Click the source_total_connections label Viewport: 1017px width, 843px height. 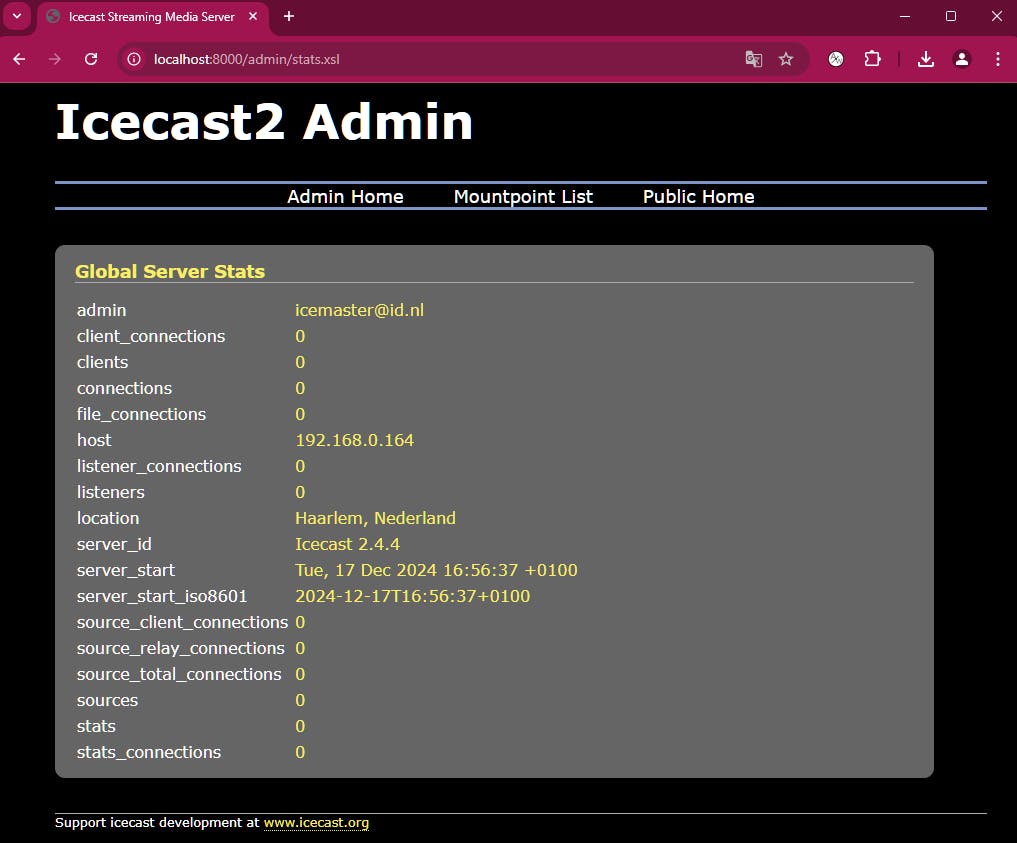pyautogui.click(x=179, y=674)
